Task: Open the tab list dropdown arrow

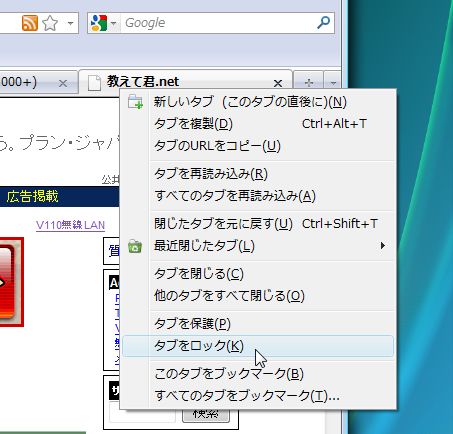Action: click(x=333, y=82)
